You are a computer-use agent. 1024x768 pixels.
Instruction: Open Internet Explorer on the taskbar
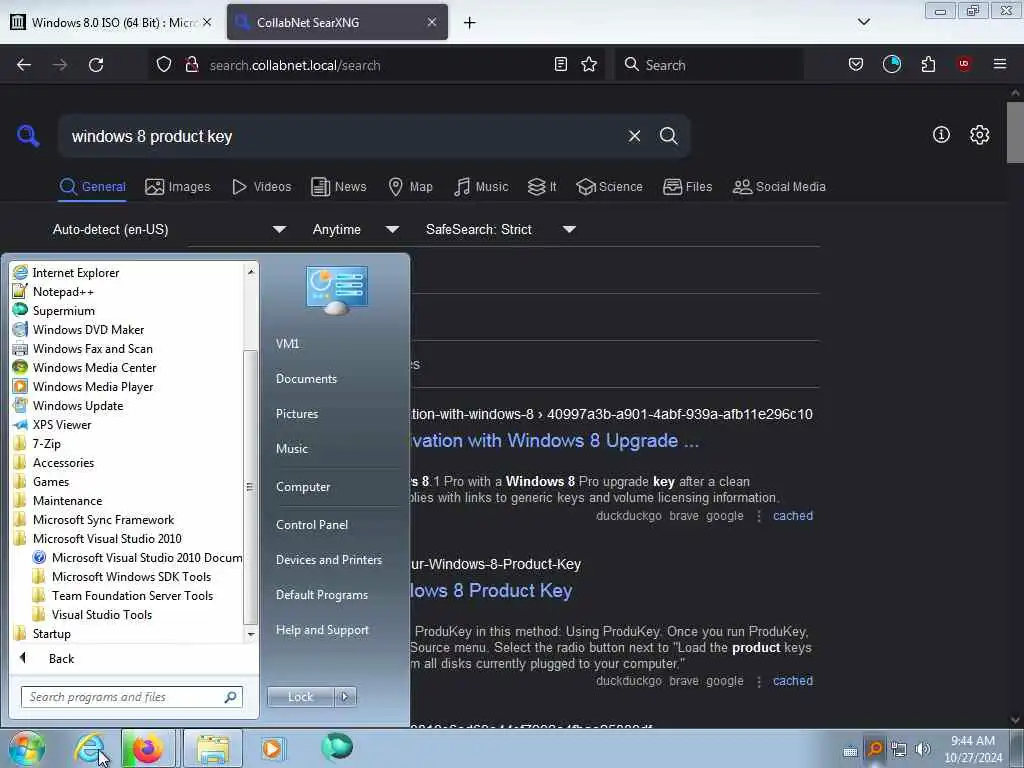point(89,748)
